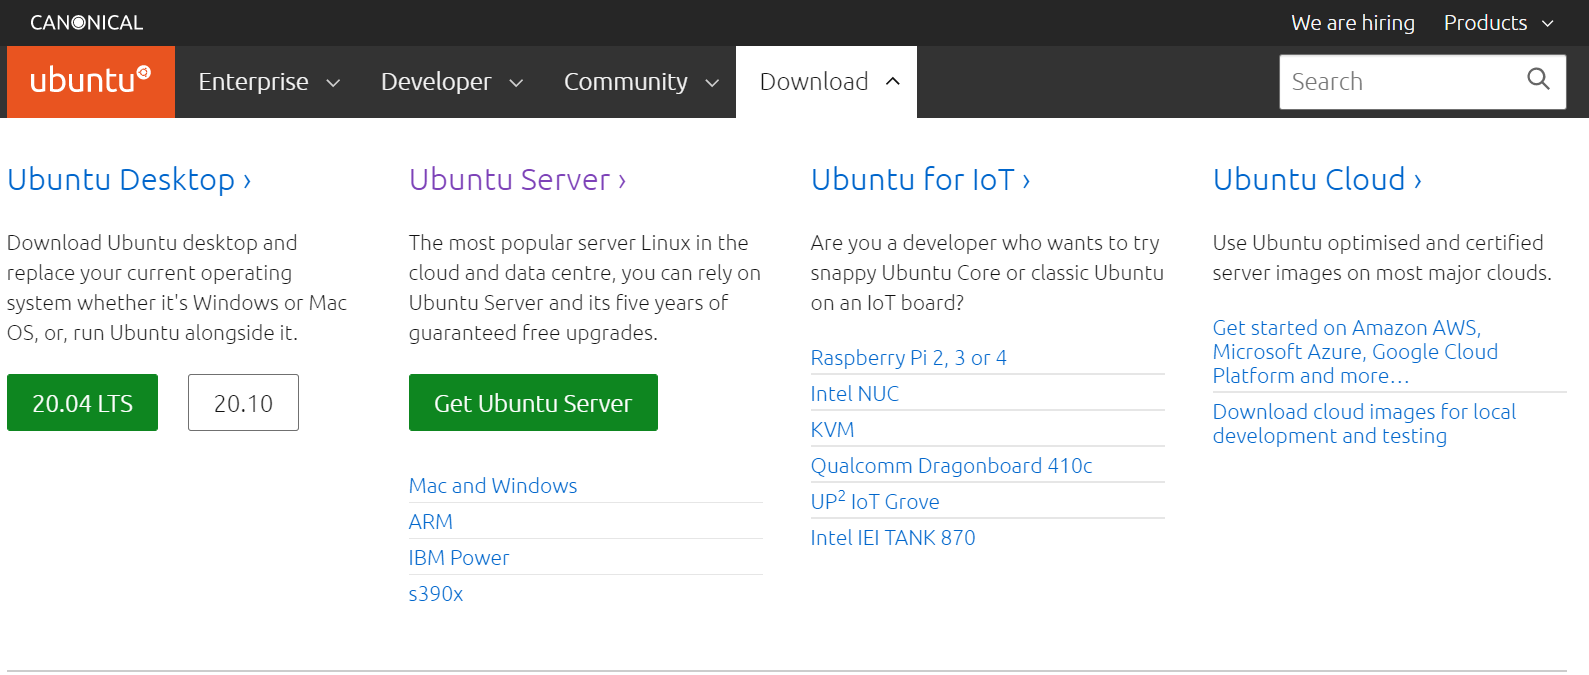
Task: Open the s390x server link
Action: (436, 594)
